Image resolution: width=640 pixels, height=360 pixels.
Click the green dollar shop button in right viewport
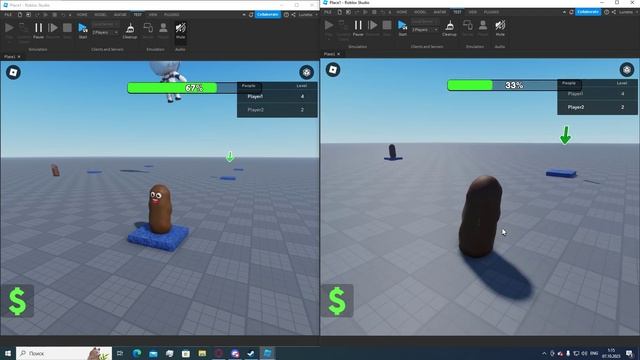tap(337, 301)
